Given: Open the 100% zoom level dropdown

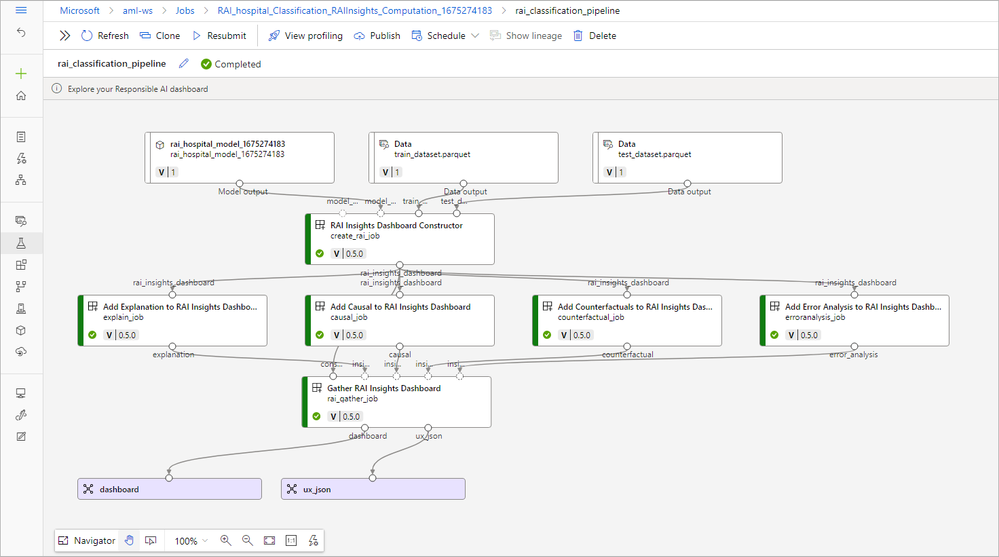Looking at the screenshot, I should point(191,541).
